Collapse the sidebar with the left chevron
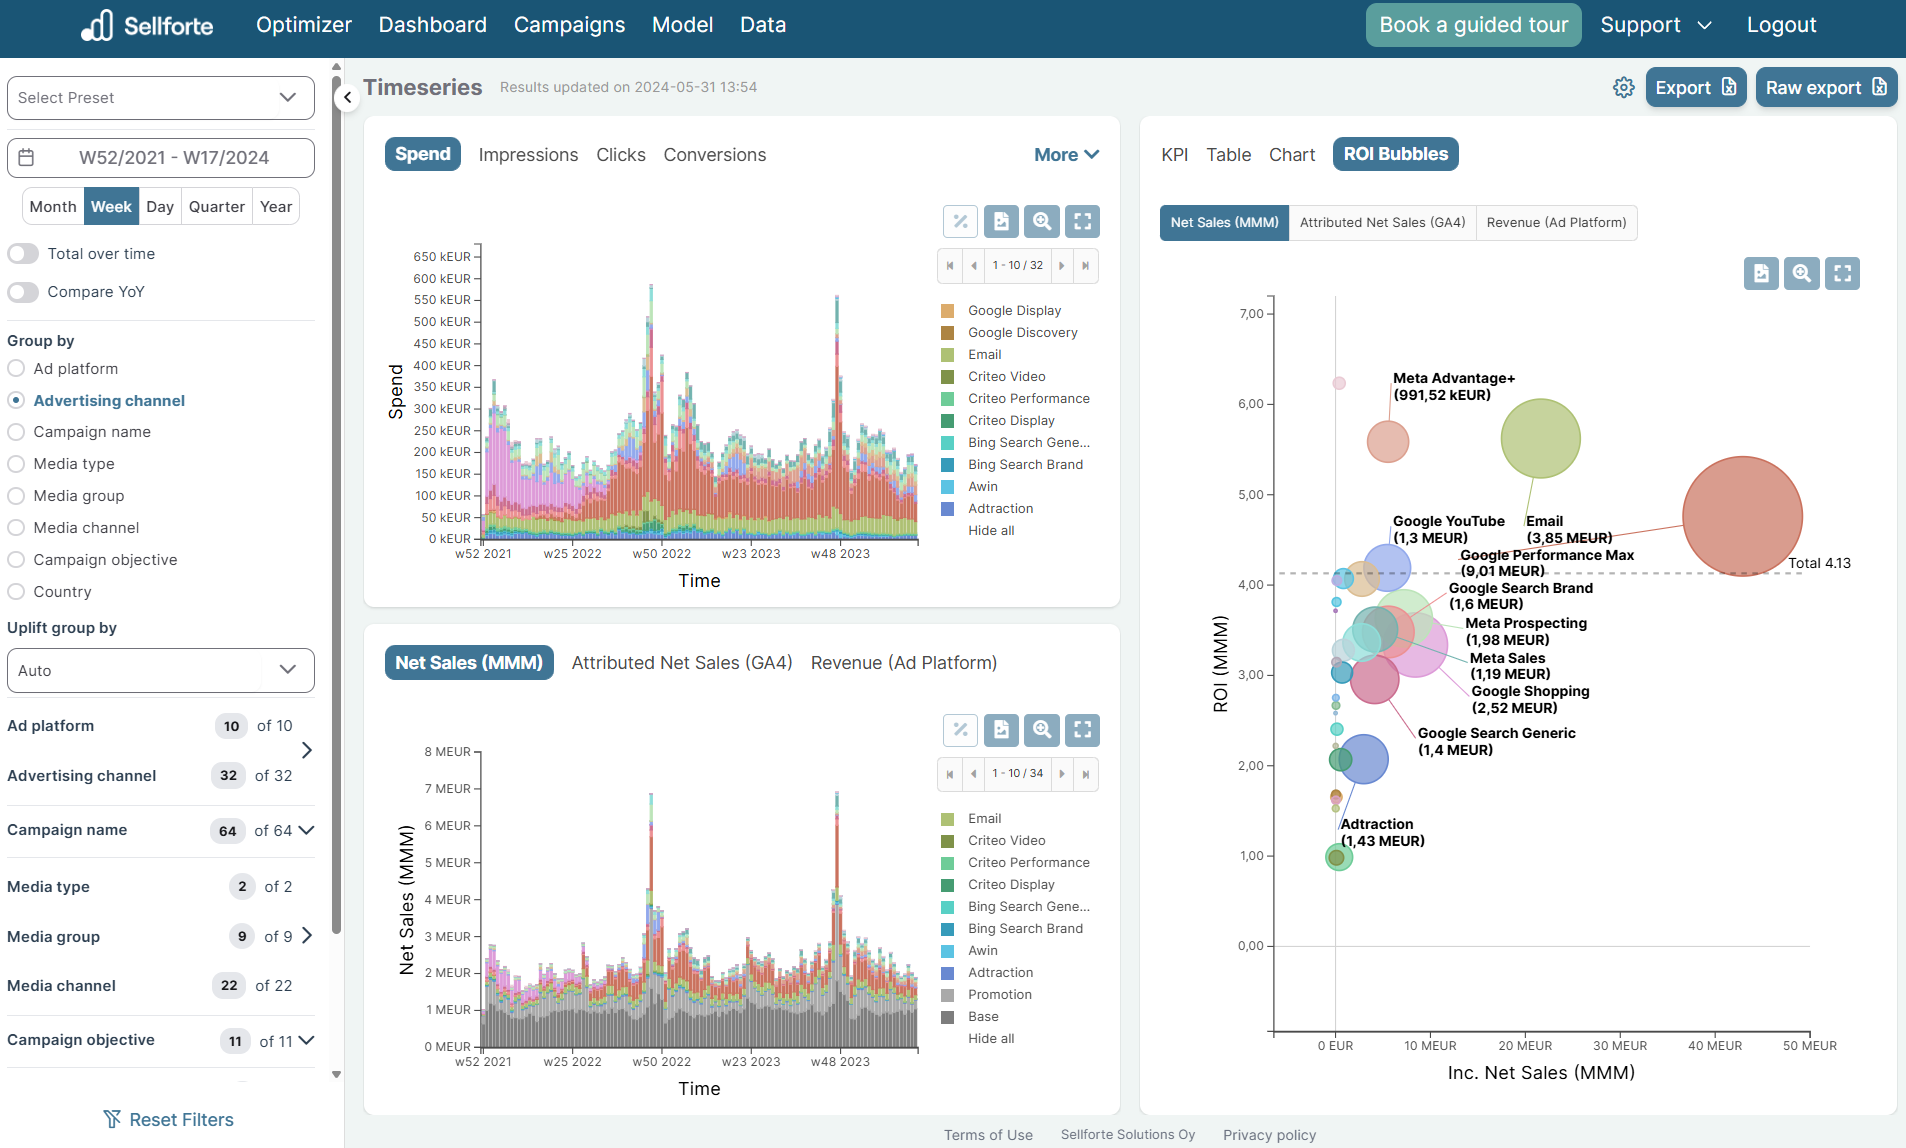Image resolution: width=1906 pixels, height=1148 pixels. (x=347, y=98)
